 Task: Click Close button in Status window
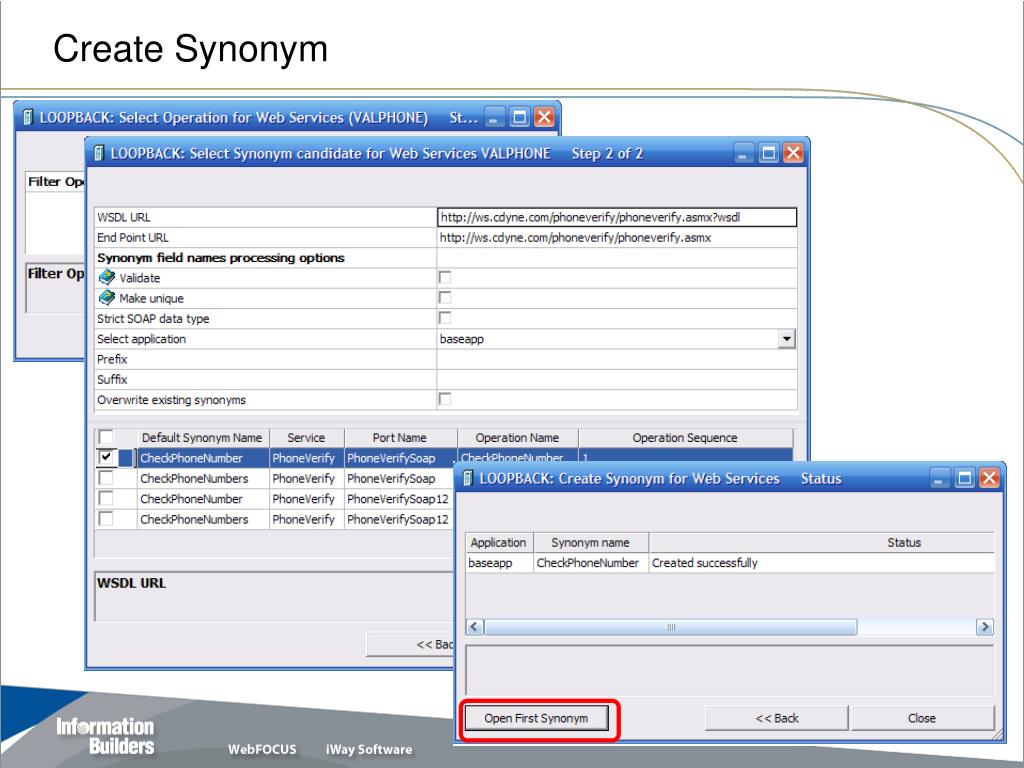(x=921, y=718)
